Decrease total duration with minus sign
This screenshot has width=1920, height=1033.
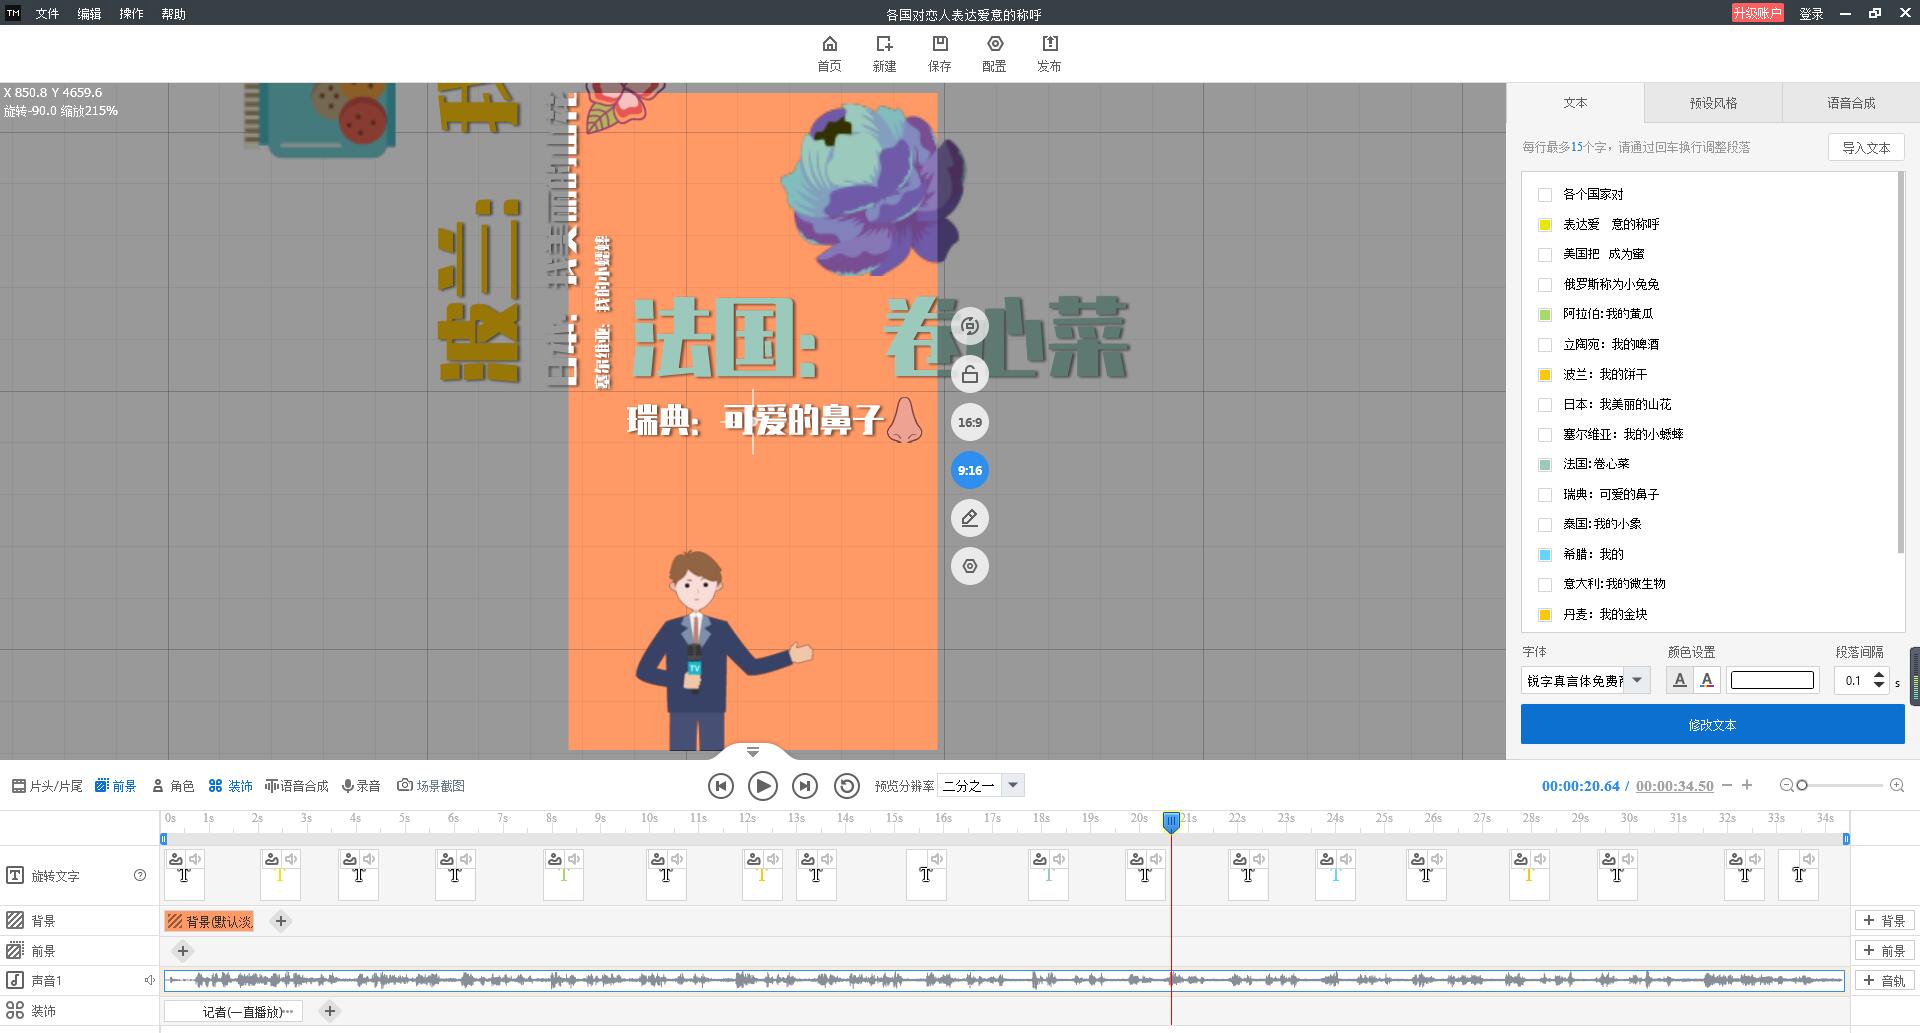point(1727,786)
